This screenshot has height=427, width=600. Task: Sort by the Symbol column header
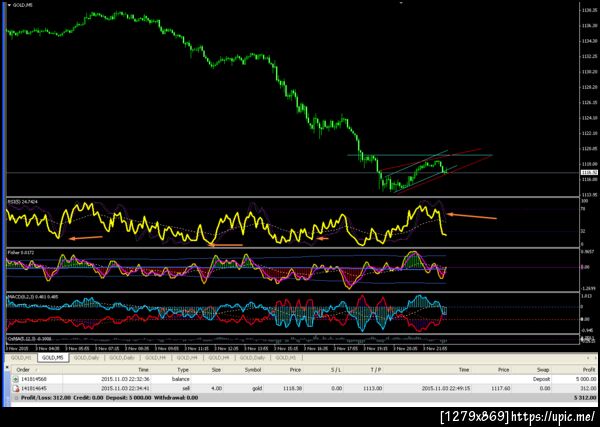[253, 370]
